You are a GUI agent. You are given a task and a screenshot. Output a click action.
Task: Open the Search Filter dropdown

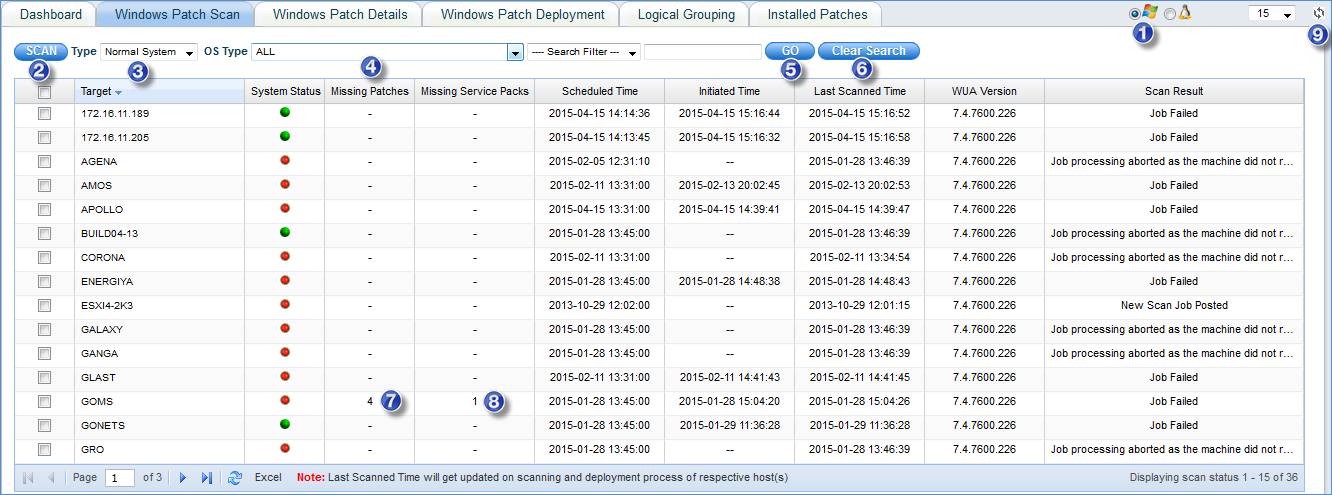pyautogui.click(x=583, y=52)
